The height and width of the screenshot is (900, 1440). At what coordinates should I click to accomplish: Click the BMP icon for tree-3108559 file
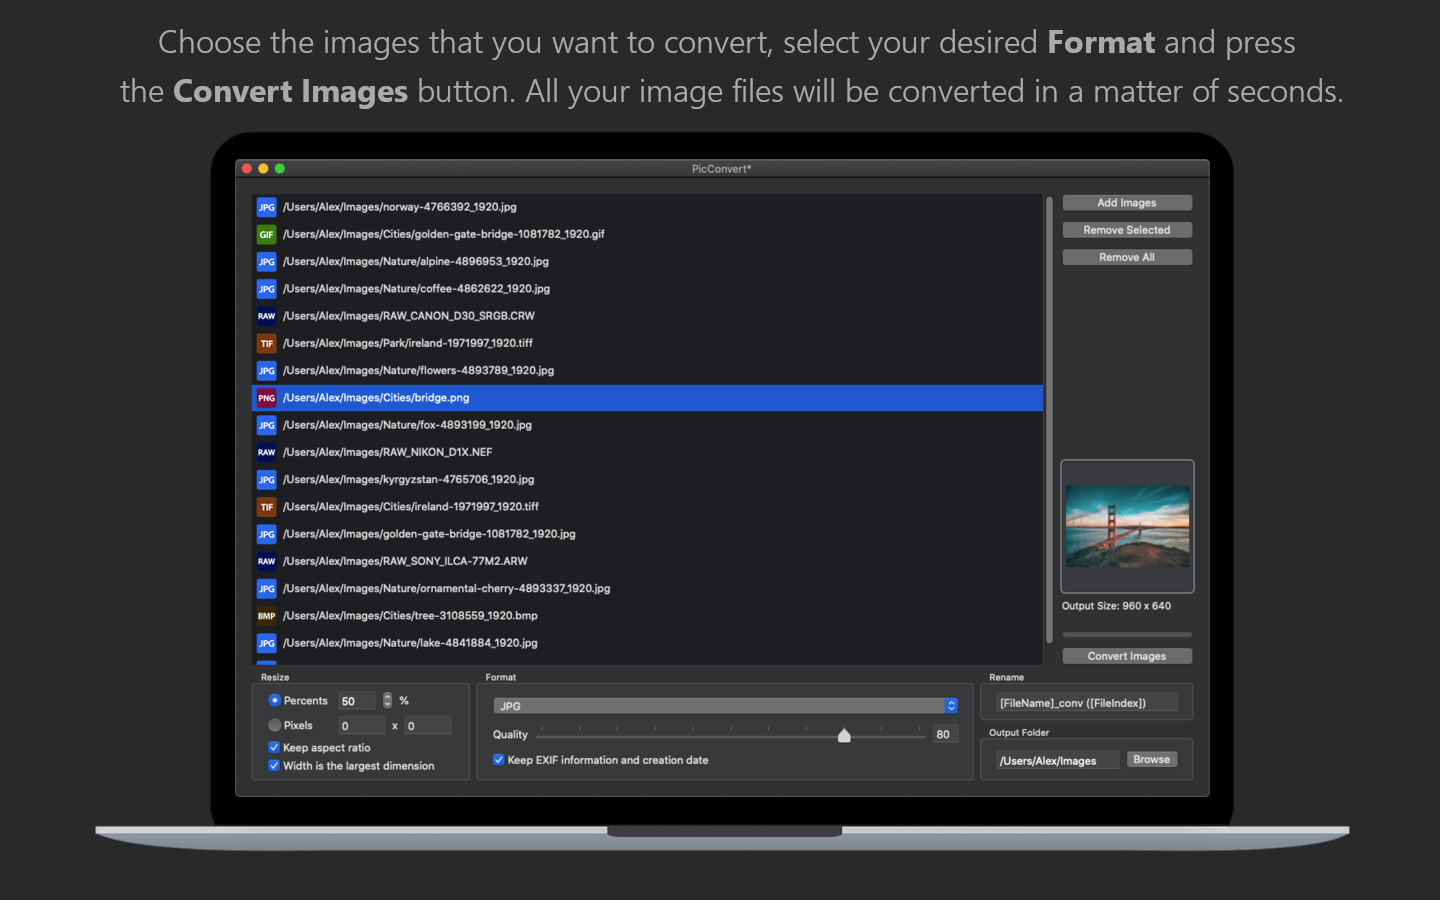266,616
